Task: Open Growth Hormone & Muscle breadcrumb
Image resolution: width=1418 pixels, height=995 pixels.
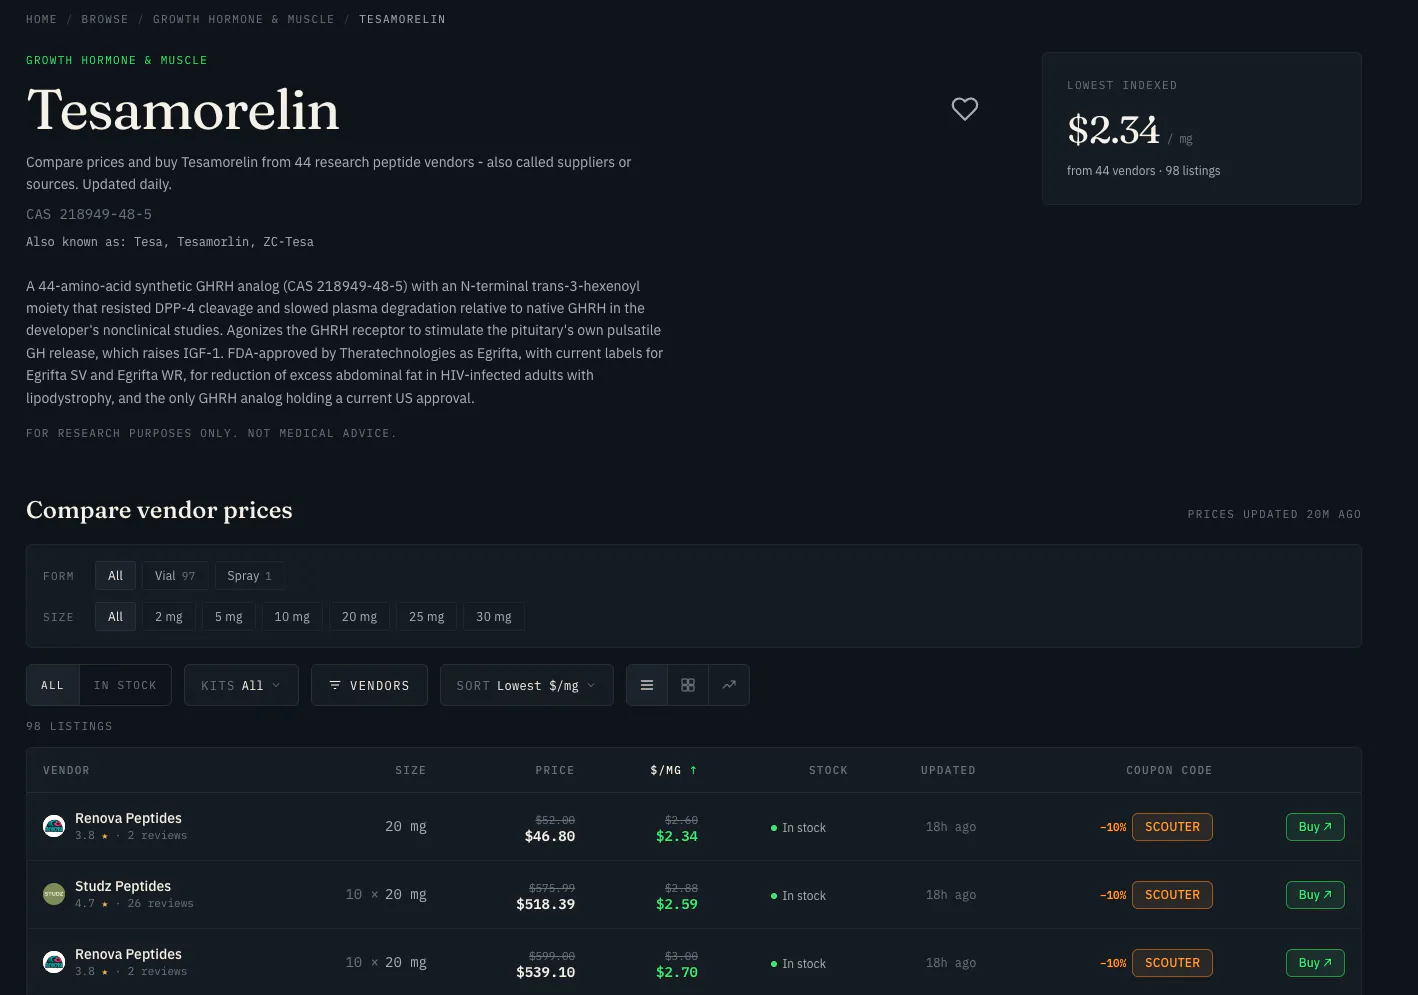Action: (244, 19)
